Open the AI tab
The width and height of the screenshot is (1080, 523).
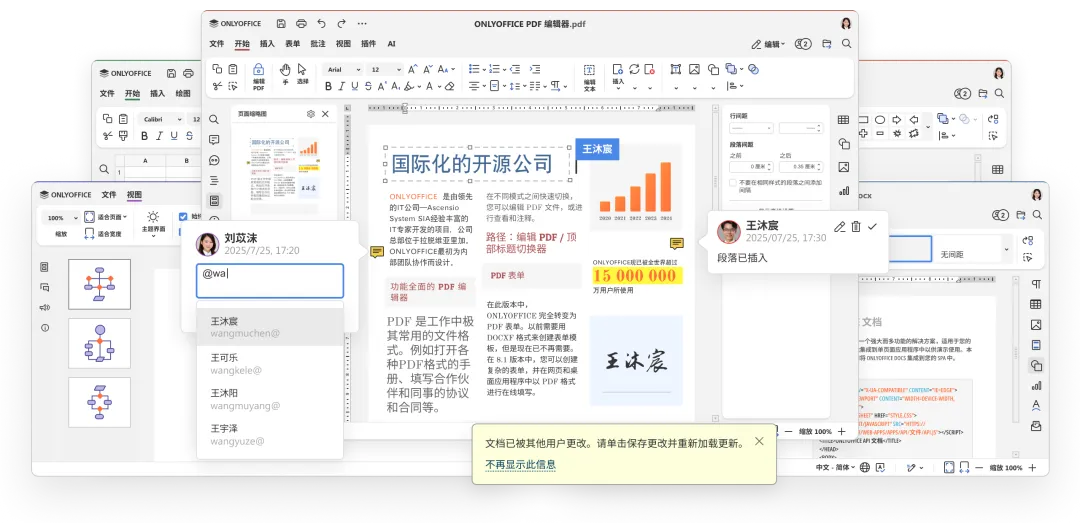click(x=391, y=43)
